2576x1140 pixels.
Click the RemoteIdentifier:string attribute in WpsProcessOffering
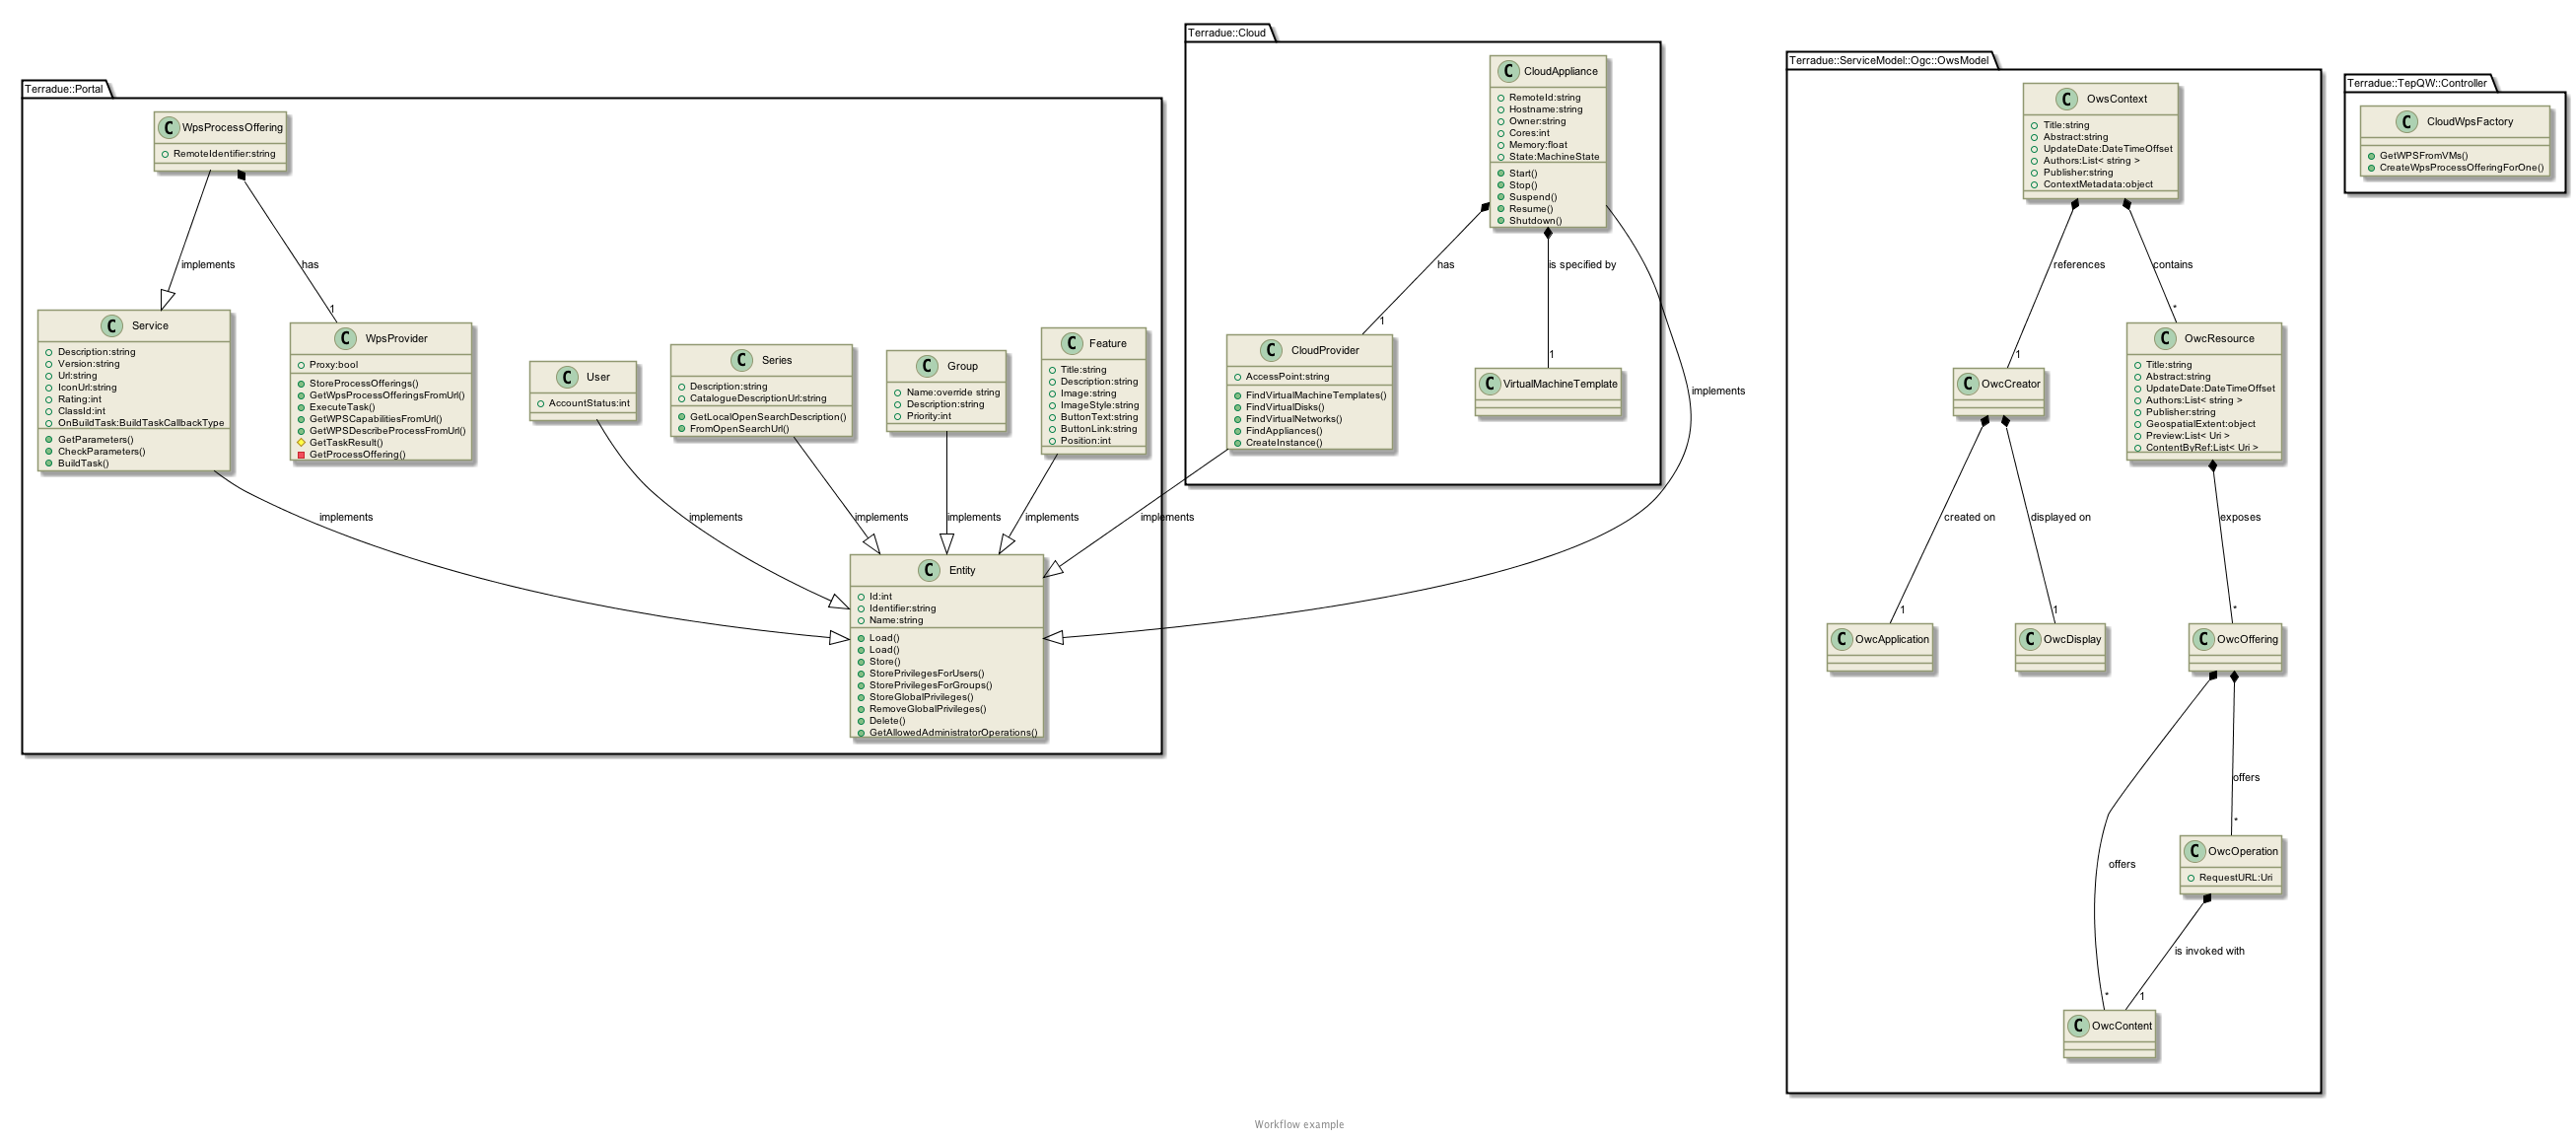[x=224, y=154]
